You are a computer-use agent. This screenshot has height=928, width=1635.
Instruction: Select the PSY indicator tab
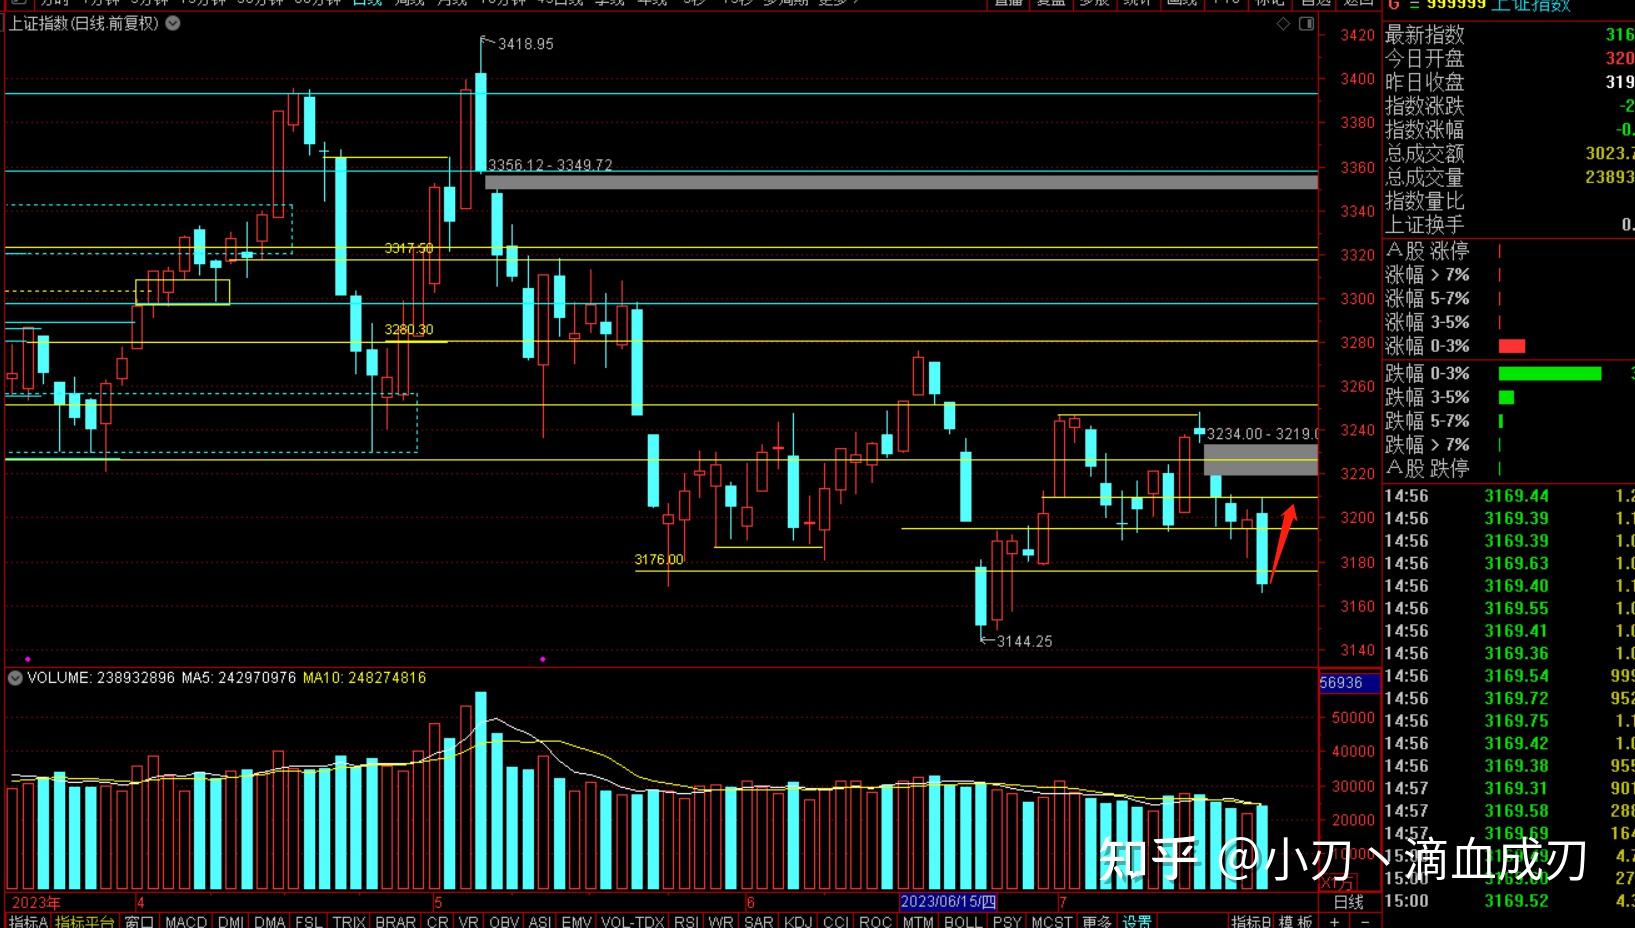(1007, 921)
